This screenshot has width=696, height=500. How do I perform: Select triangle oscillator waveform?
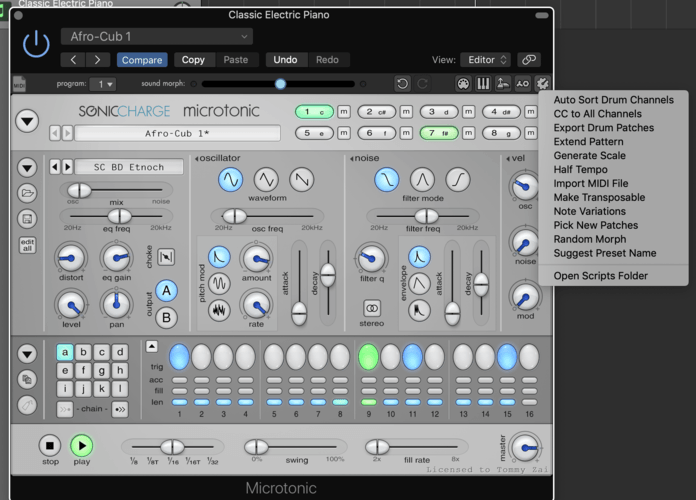pos(266,180)
